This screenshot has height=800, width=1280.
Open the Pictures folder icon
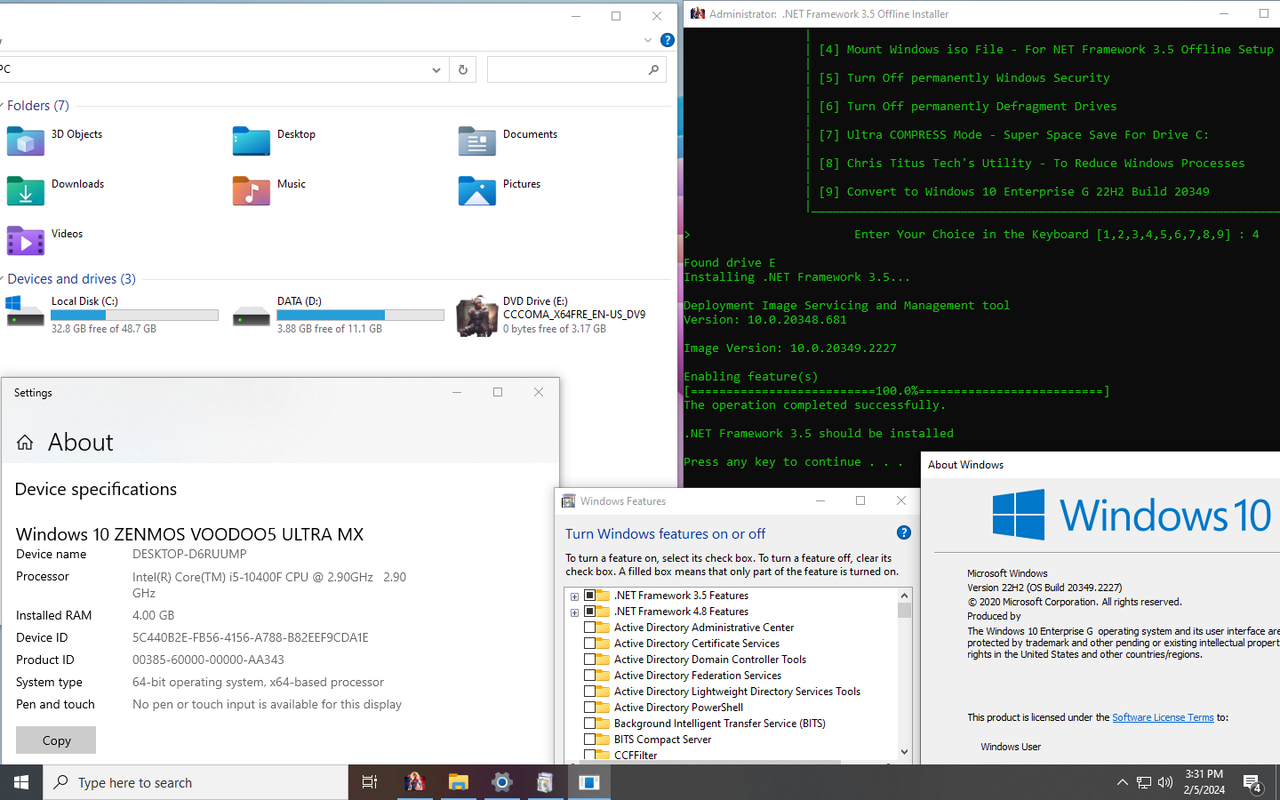477,191
